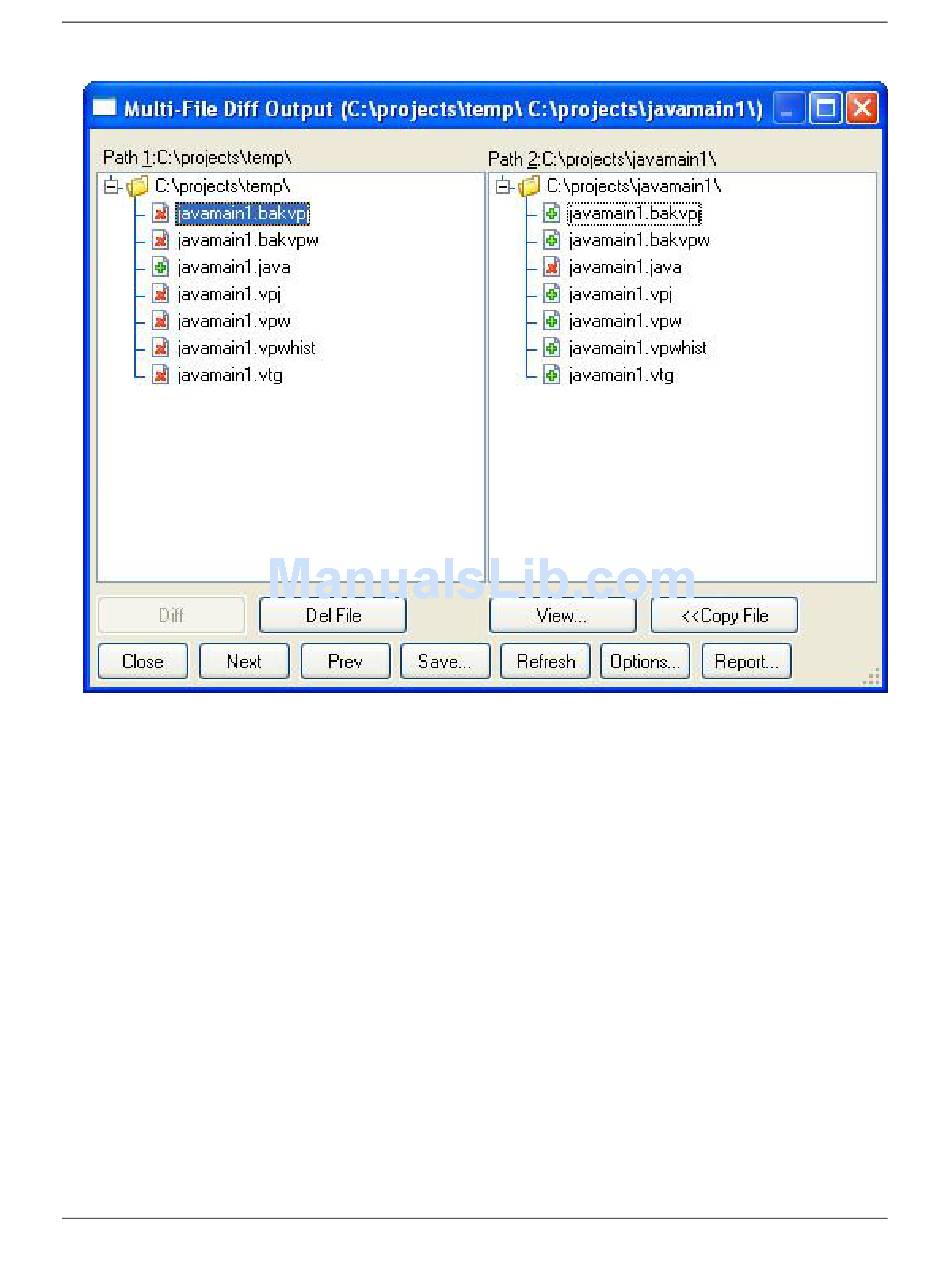Select javamain1.bakvpw in the Path 1 tree
This screenshot has height=1267, width=950.
click(248, 240)
